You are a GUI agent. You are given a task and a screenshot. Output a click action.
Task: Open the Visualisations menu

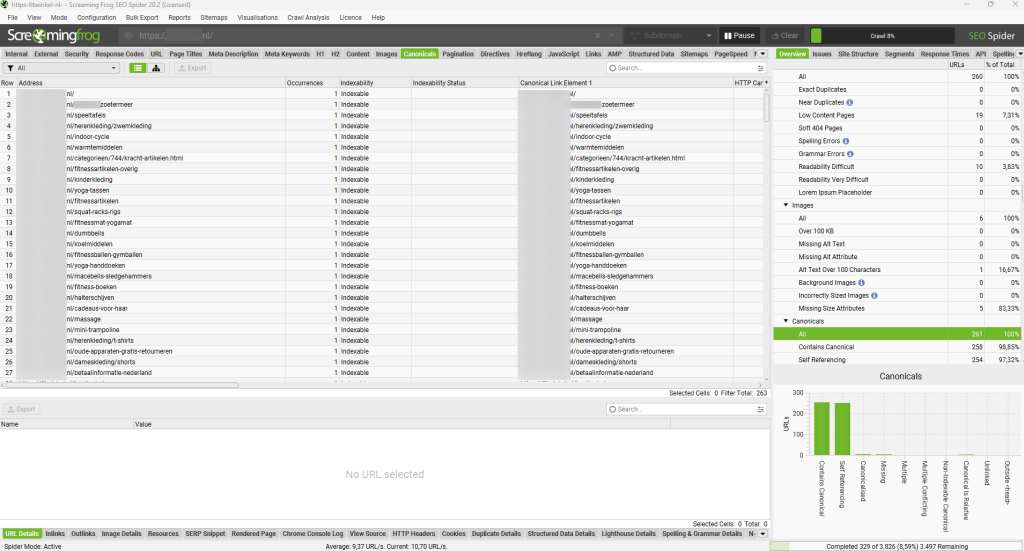tap(257, 18)
